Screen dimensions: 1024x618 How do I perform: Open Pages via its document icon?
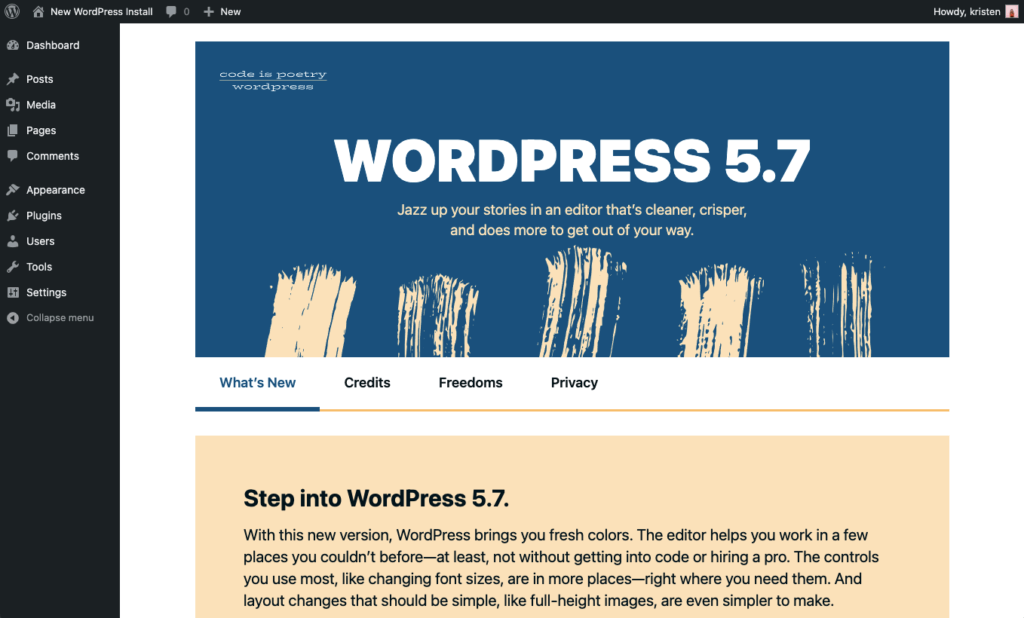(x=13, y=130)
